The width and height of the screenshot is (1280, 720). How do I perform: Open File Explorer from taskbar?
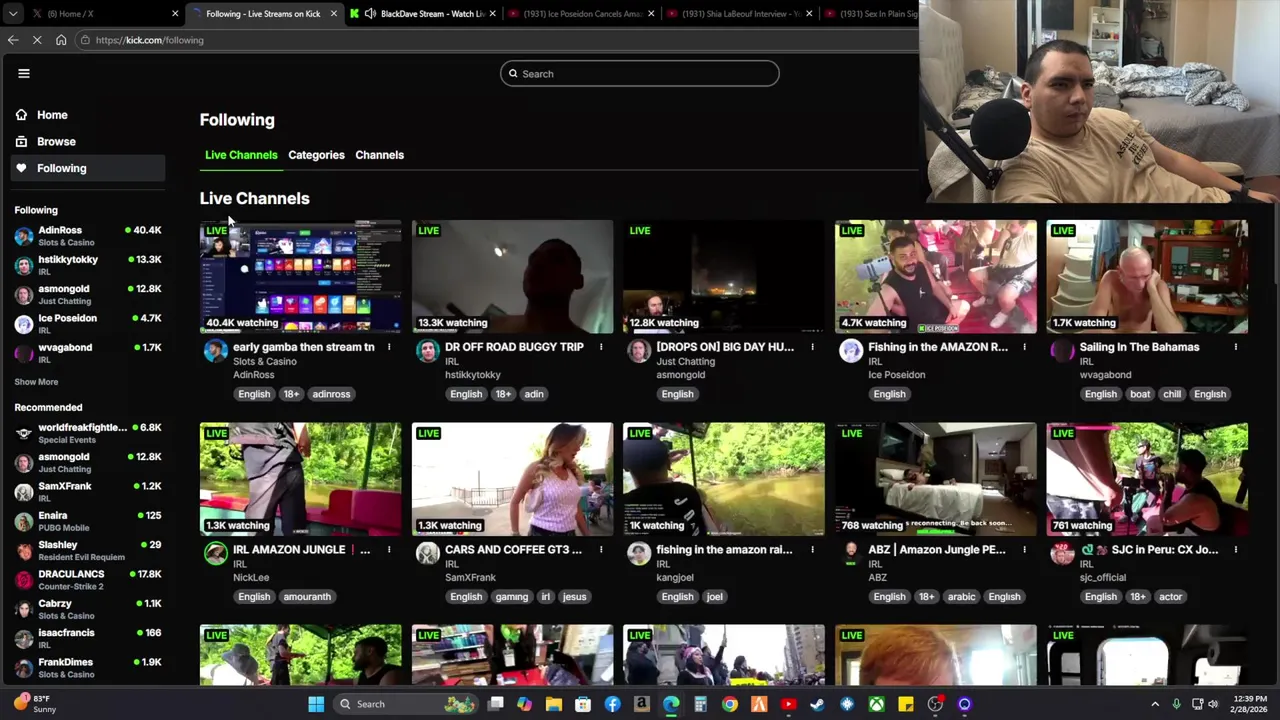[554, 704]
